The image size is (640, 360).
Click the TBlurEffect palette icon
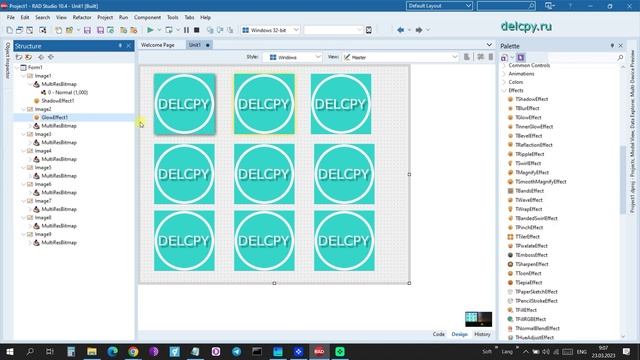tap(510, 108)
